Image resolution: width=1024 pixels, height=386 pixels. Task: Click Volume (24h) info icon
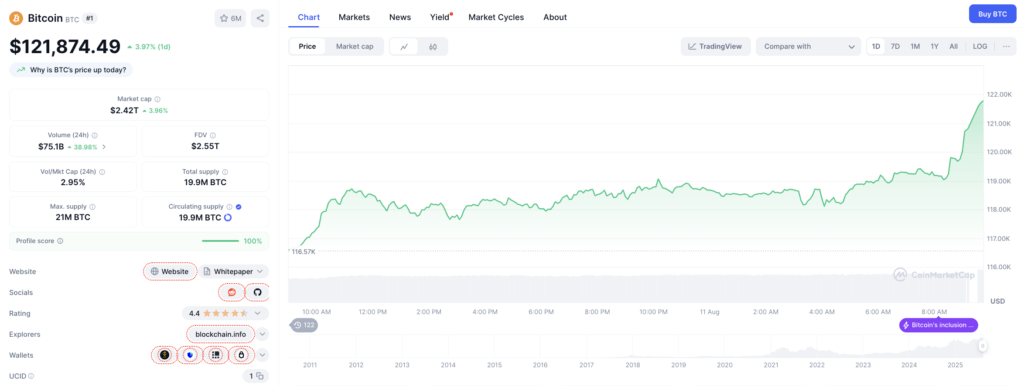coord(95,135)
